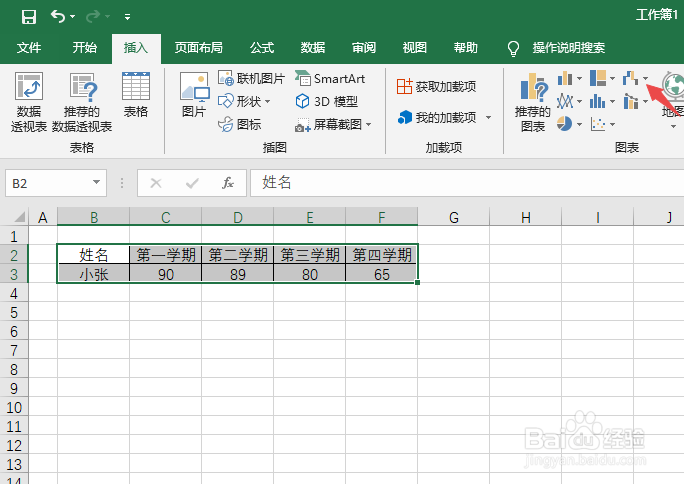Select the cell with value 89
The width and height of the screenshot is (684, 484).
coord(238,274)
